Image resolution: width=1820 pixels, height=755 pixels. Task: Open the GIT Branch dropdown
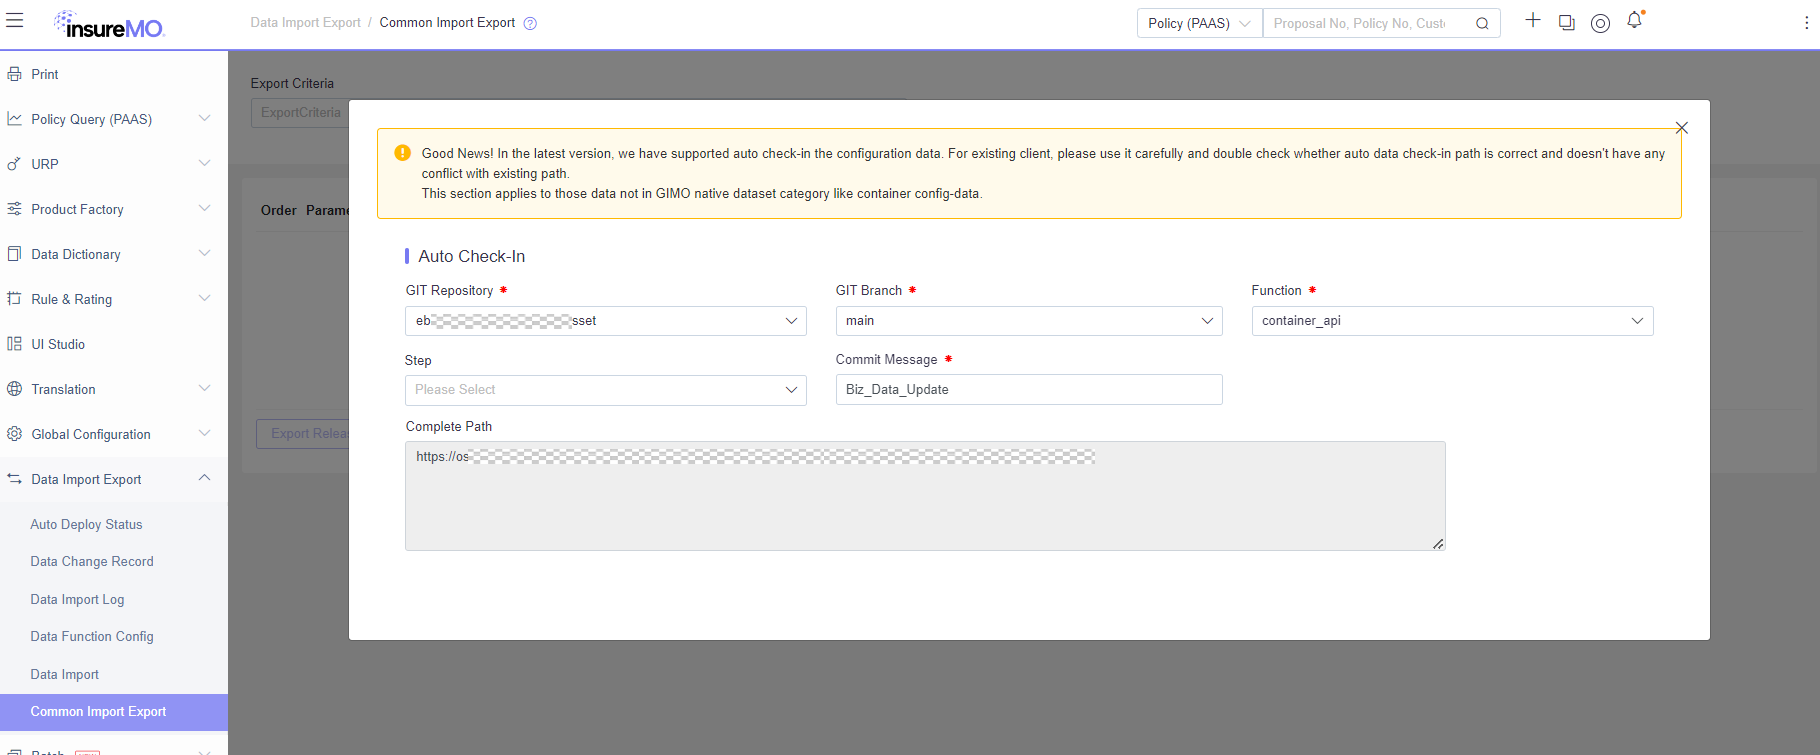(x=1028, y=321)
